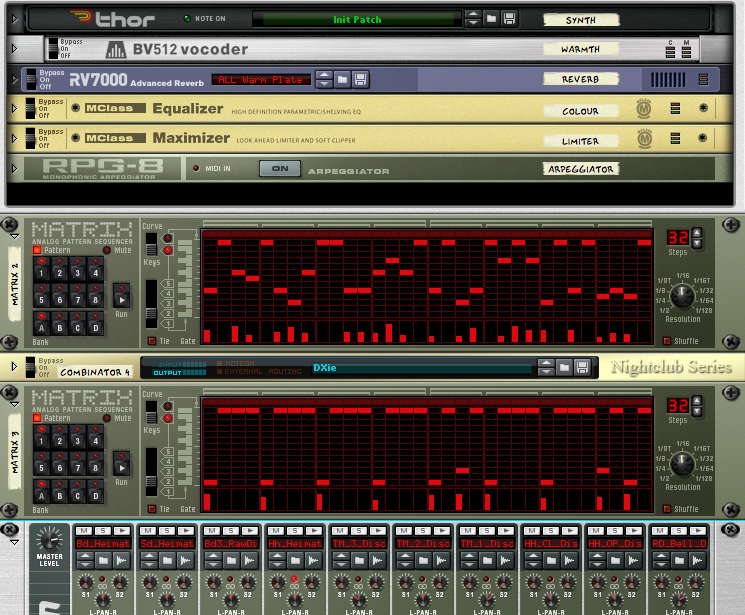Click MClass Maximizer round logo badge
This screenshot has height=615, width=745.
(x=644, y=139)
